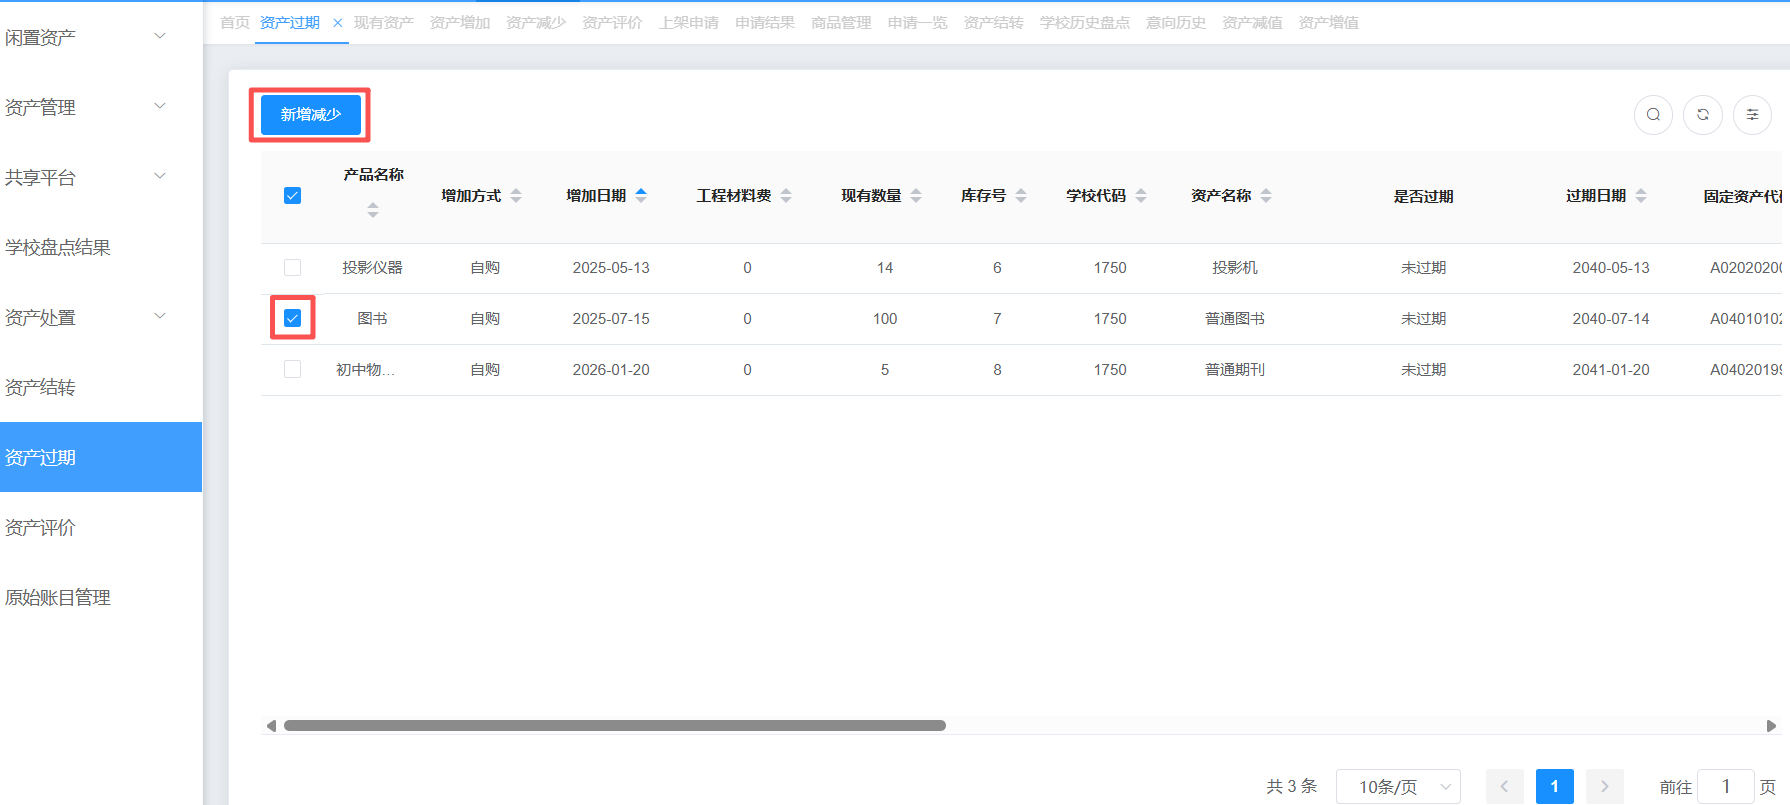Switch to the 现有资产 tab
The image size is (1790, 805).
pyautogui.click(x=383, y=23)
